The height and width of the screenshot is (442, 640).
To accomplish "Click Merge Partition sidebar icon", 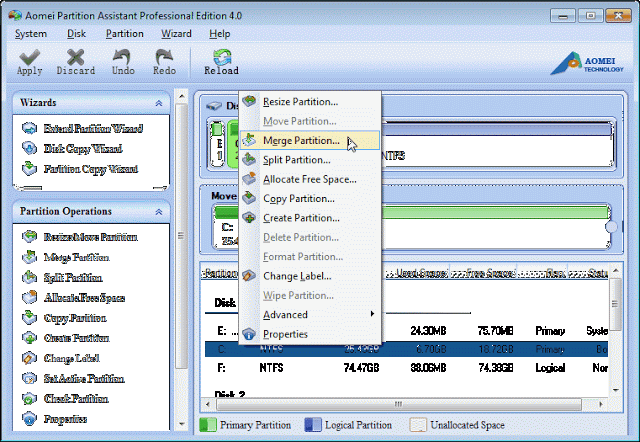I will pos(29,257).
